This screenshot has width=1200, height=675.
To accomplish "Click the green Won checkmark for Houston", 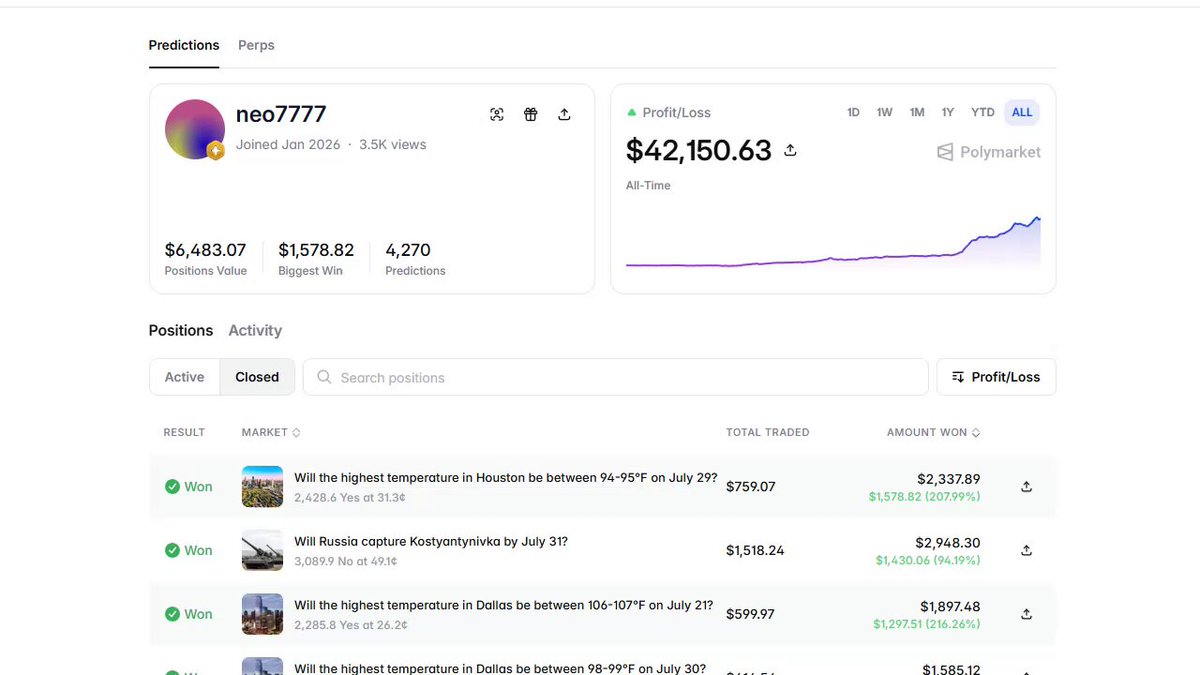I will pyautogui.click(x=172, y=487).
